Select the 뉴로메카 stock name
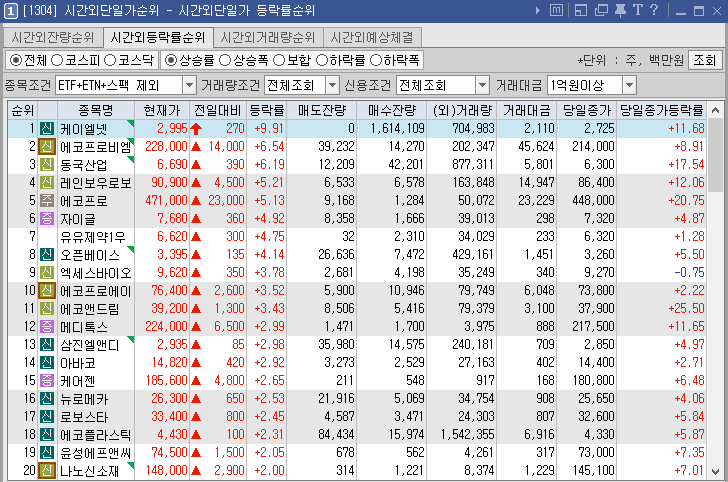Image resolution: width=728 pixels, height=482 pixels. [84, 399]
